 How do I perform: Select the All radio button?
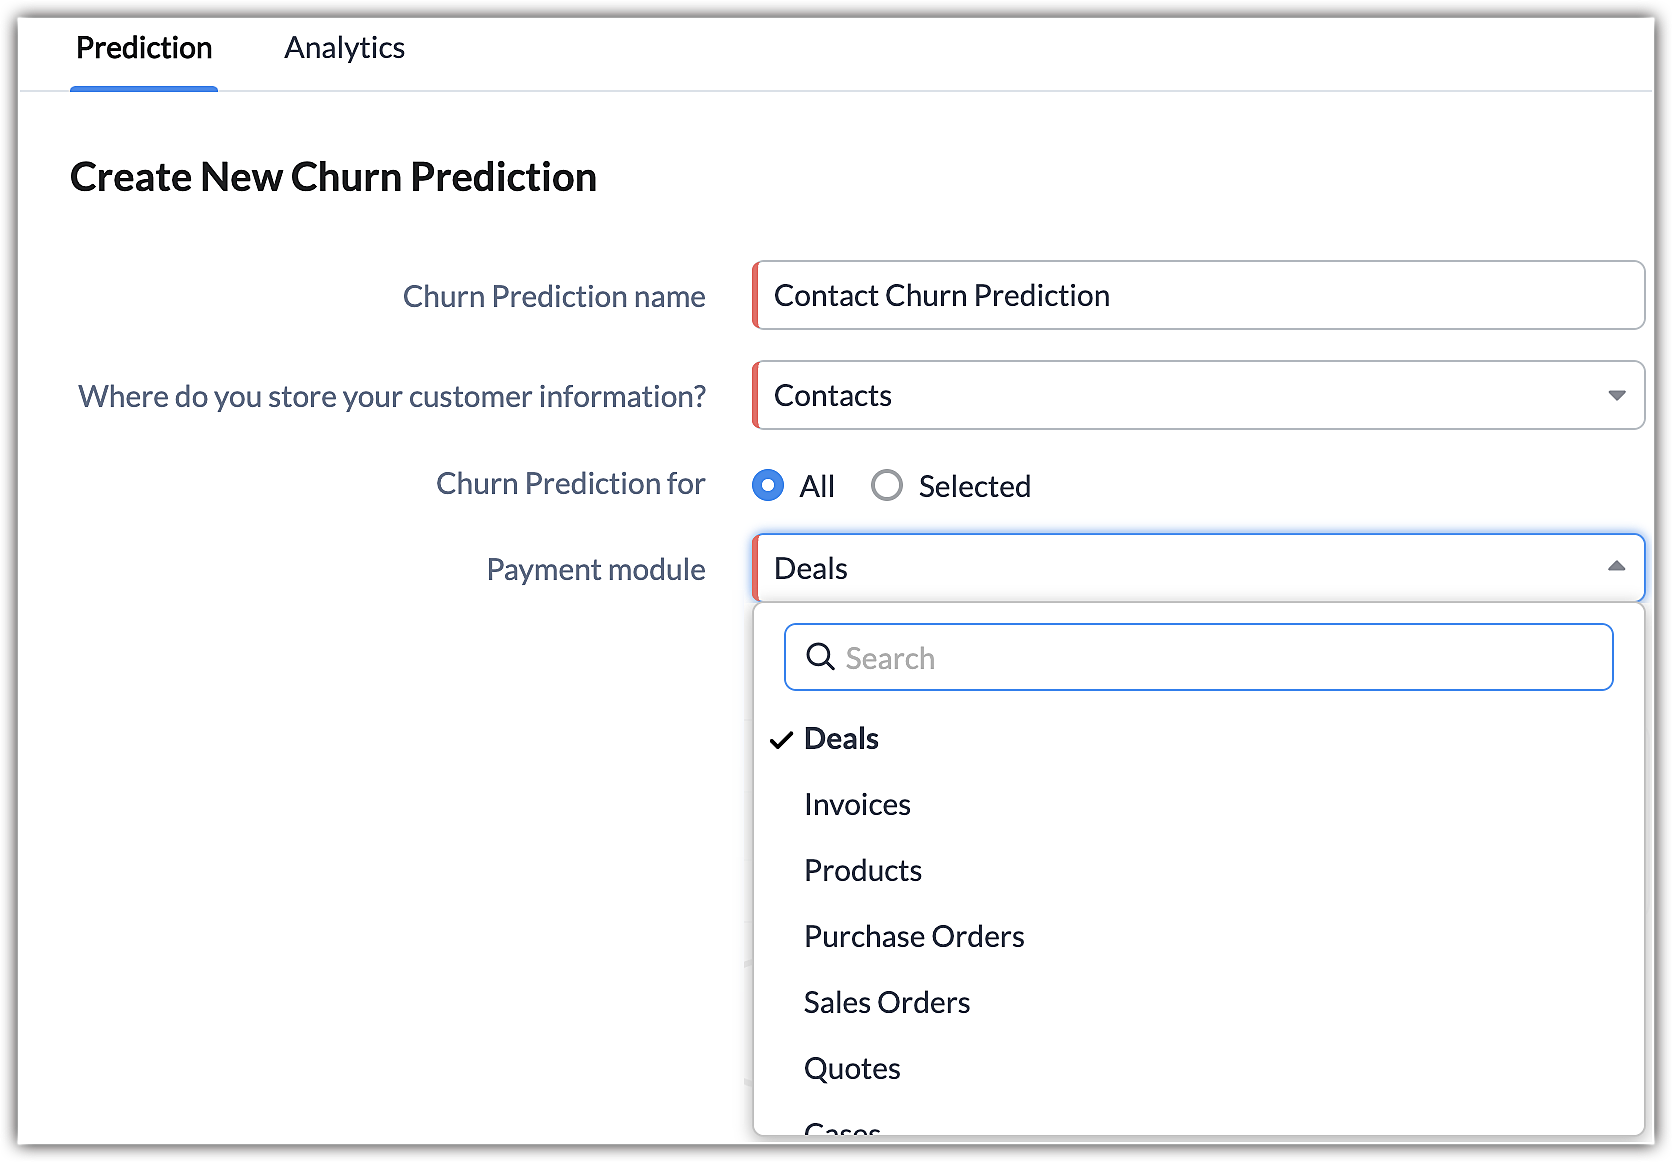(x=768, y=486)
